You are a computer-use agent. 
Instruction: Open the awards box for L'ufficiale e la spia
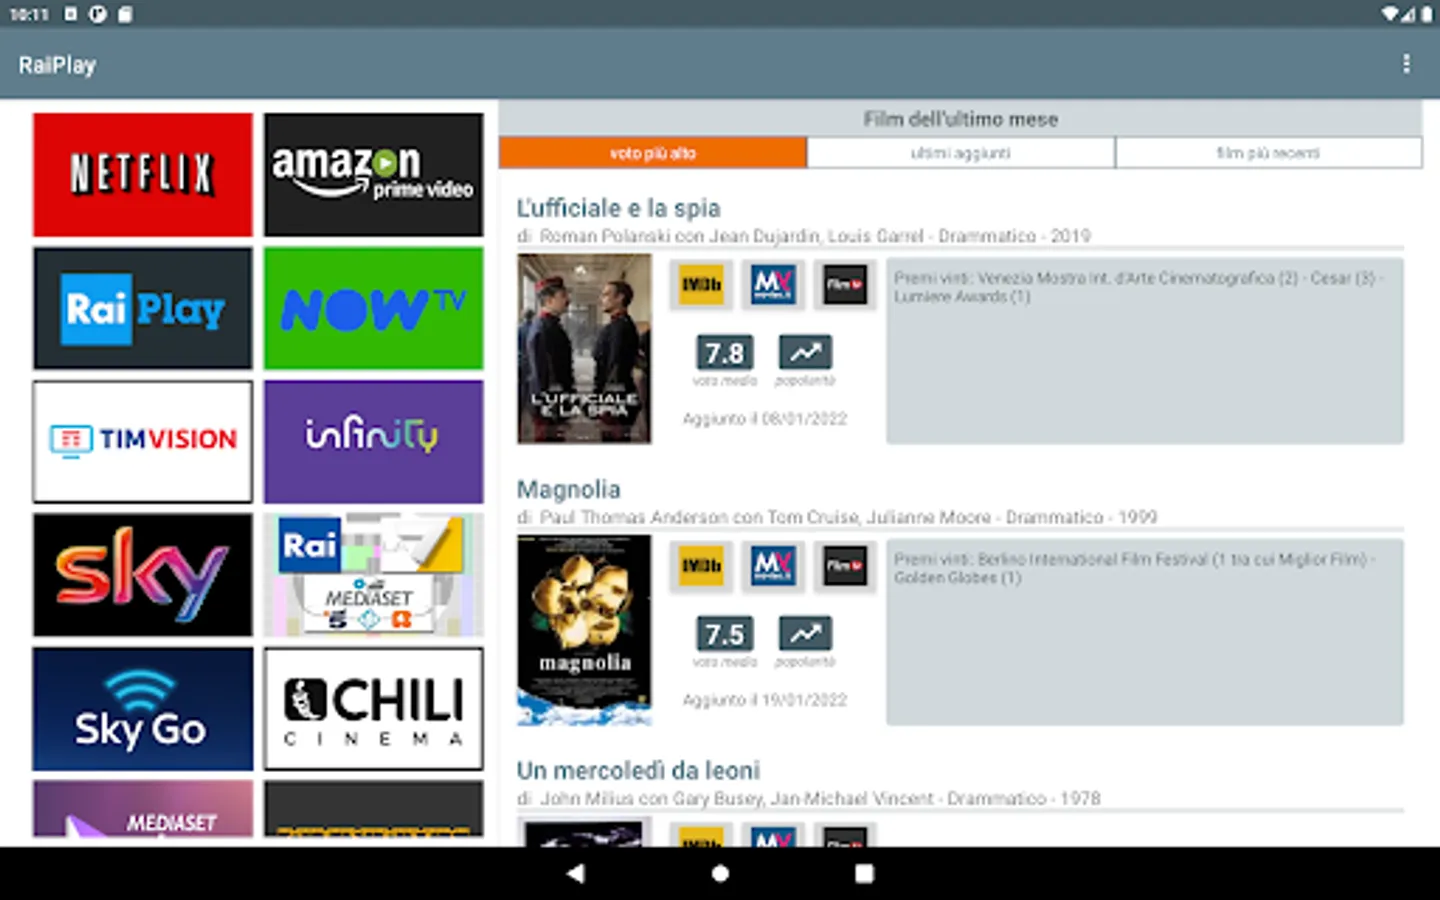pos(1145,351)
